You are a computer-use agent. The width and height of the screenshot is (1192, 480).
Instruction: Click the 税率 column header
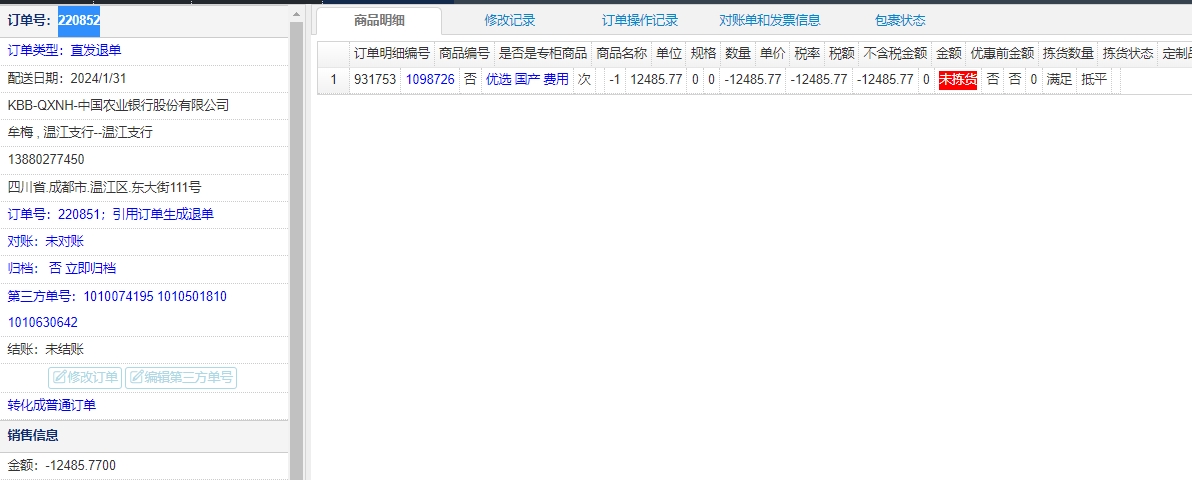coord(807,54)
